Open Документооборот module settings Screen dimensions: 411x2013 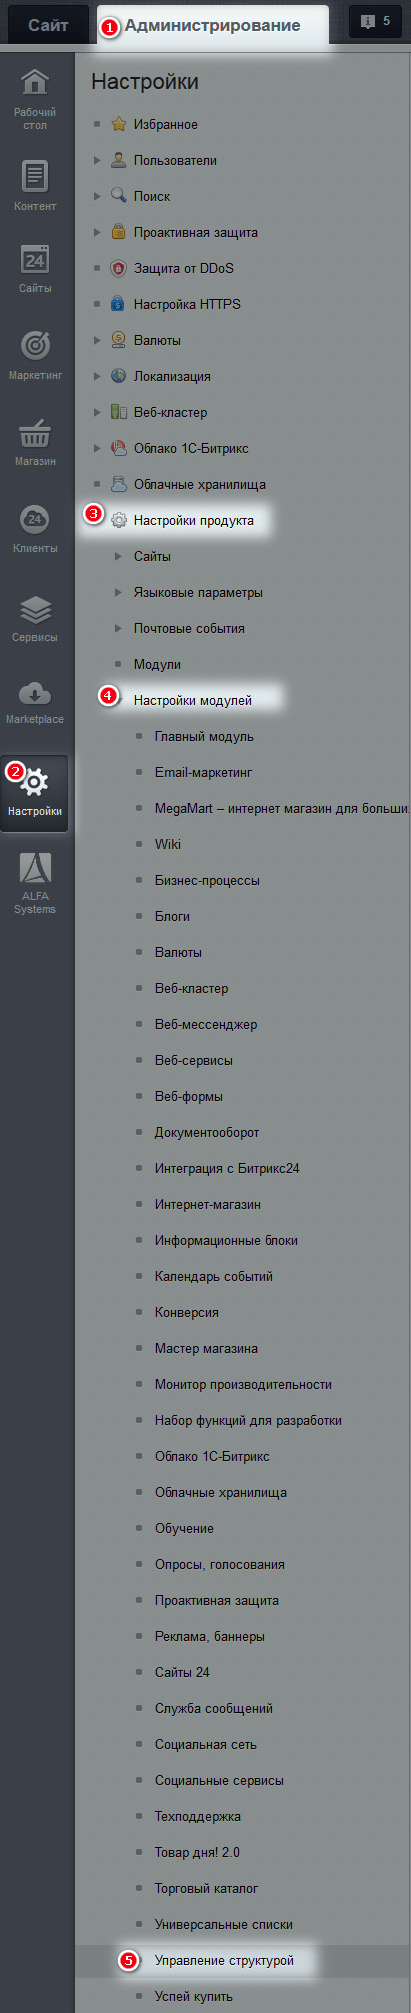click(207, 1132)
